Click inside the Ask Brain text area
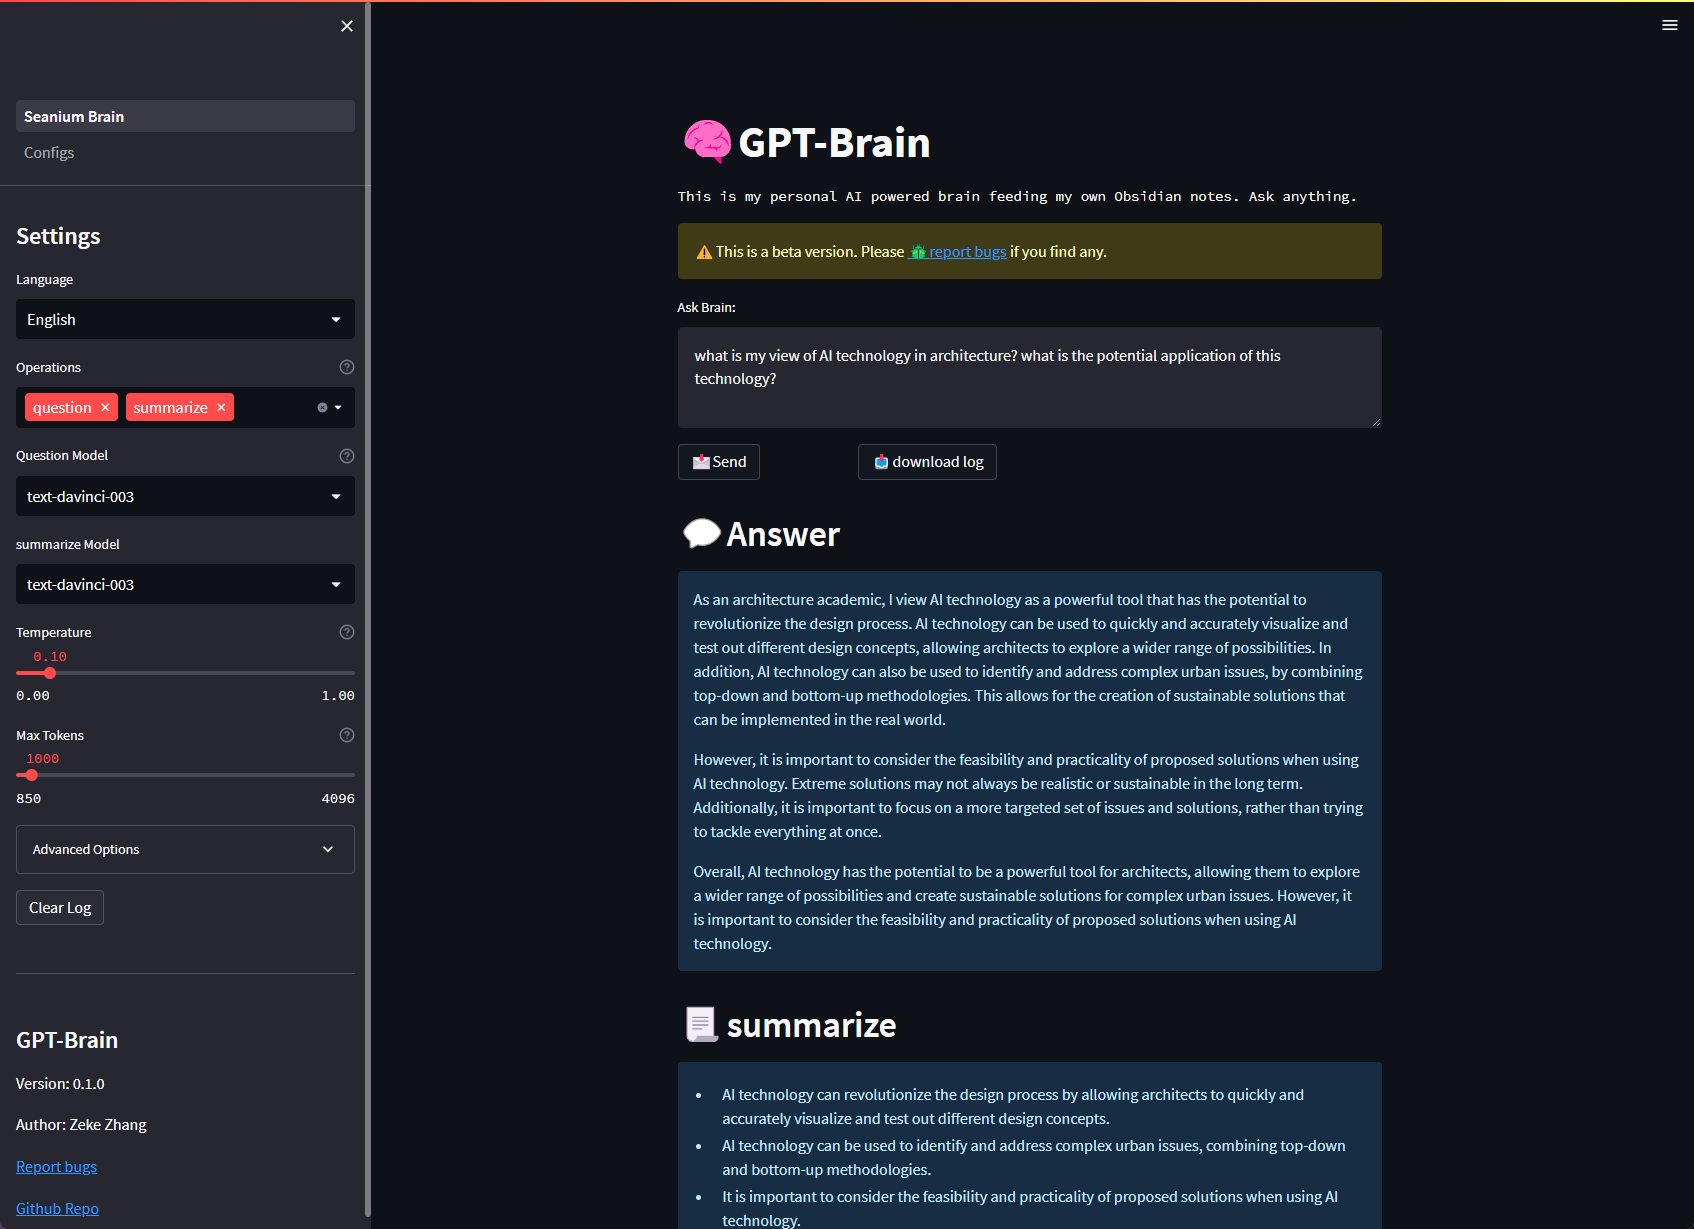This screenshot has height=1229, width=1694. coord(1030,377)
